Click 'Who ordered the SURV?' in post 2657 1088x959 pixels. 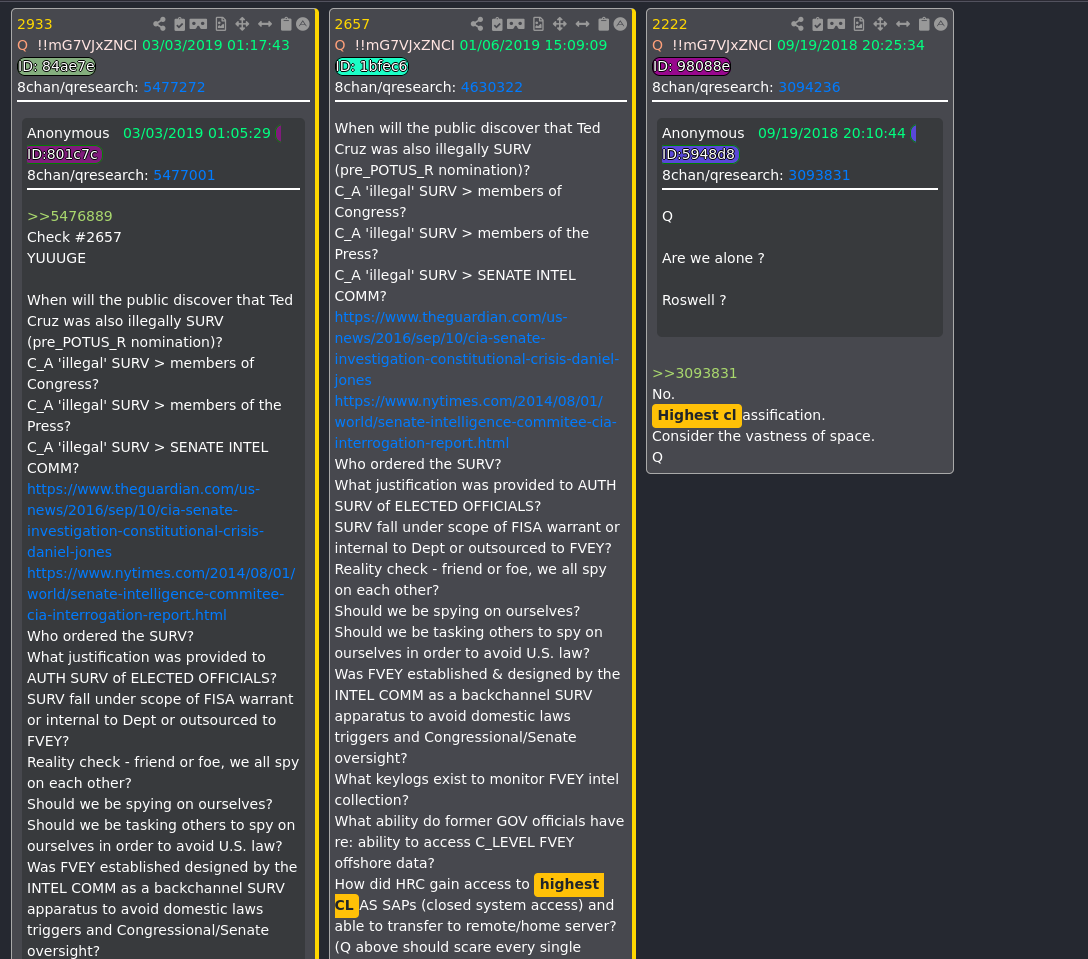pos(418,464)
